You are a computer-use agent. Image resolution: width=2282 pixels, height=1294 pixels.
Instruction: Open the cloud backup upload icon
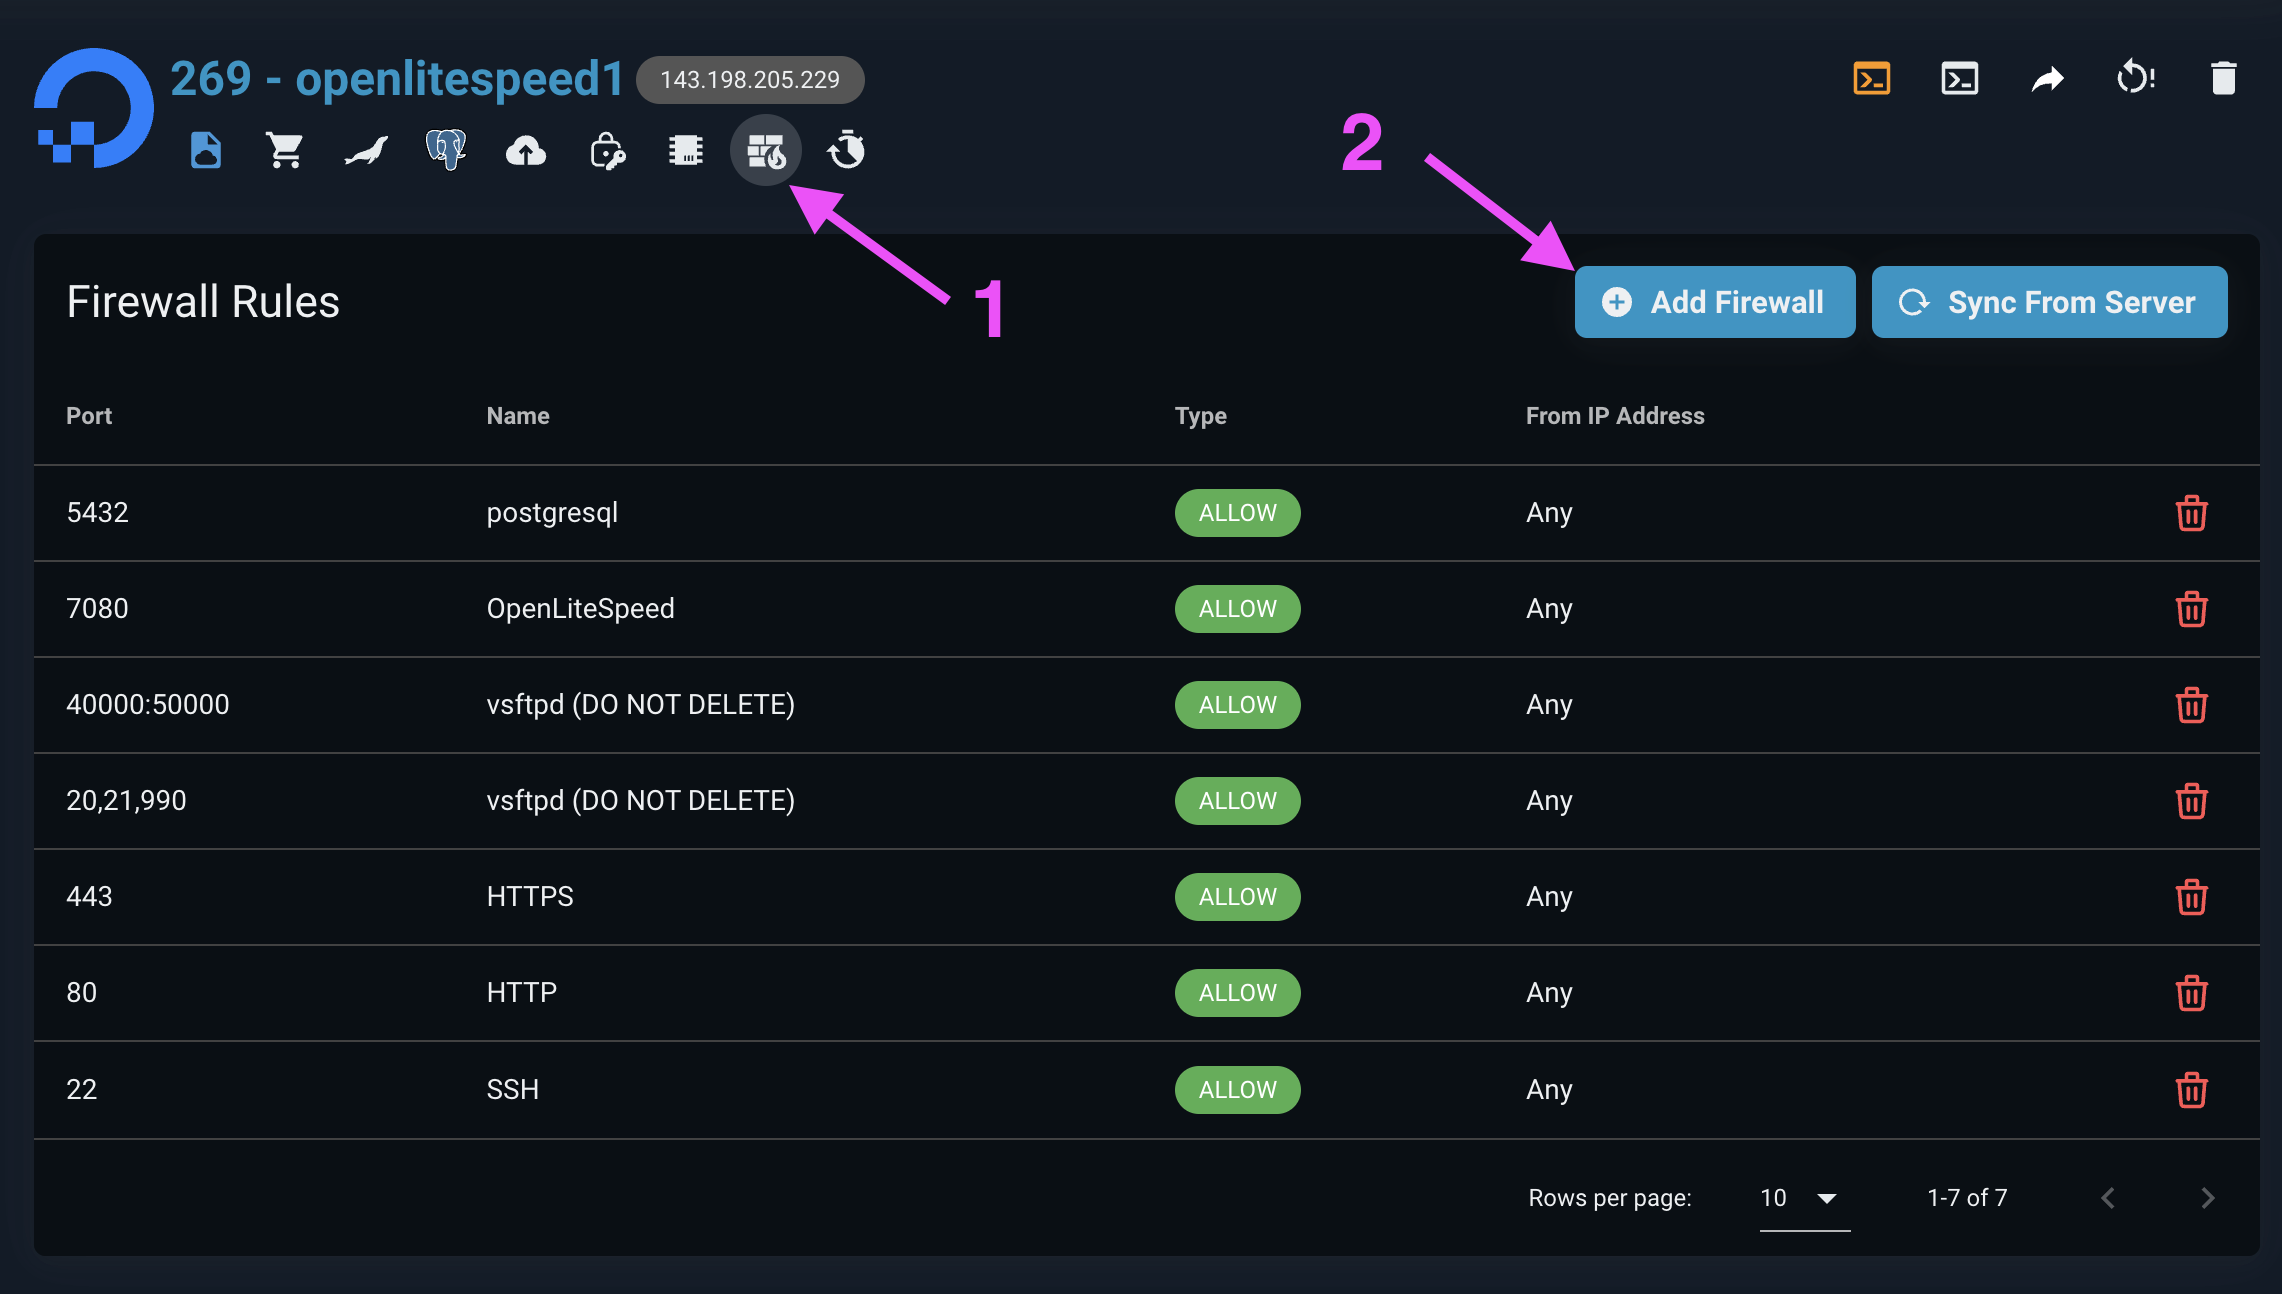(x=525, y=150)
